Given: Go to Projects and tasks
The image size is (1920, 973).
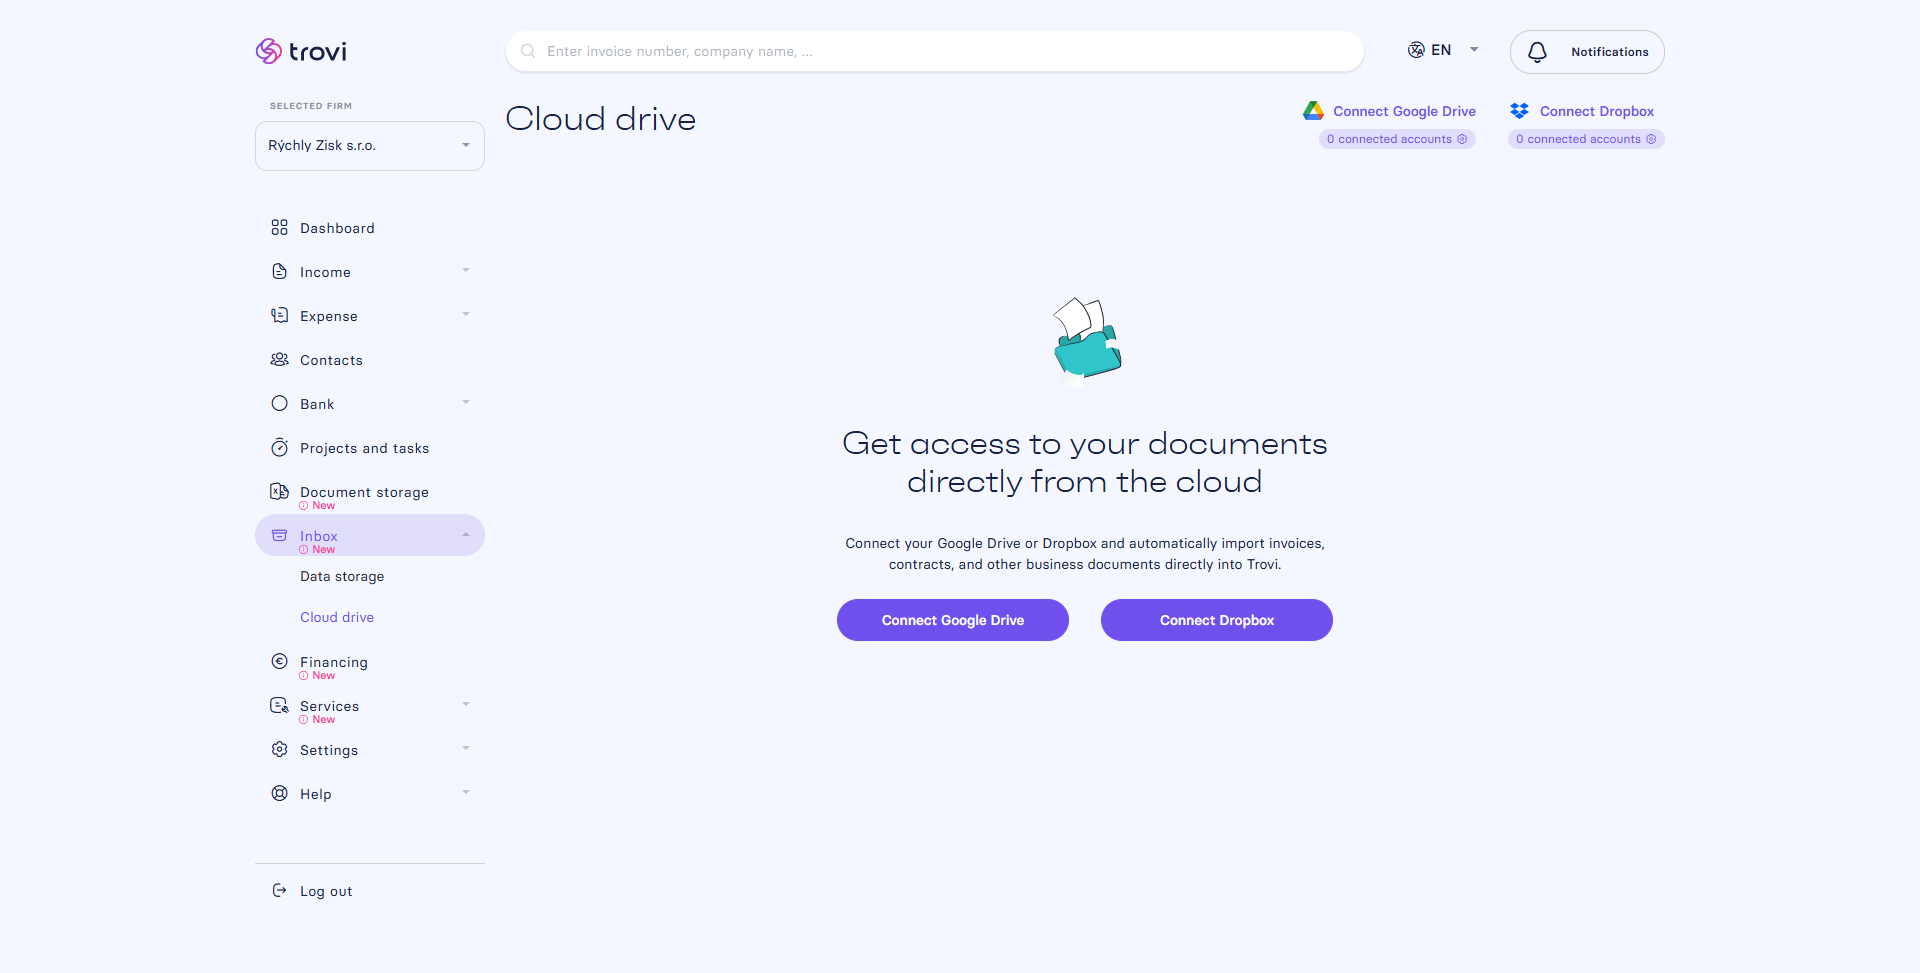Looking at the screenshot, I should (x=364, y=448).
